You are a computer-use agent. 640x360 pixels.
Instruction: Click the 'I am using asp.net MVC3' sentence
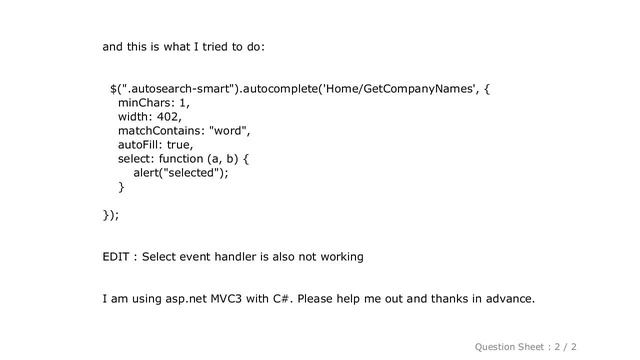click(318, 299)
